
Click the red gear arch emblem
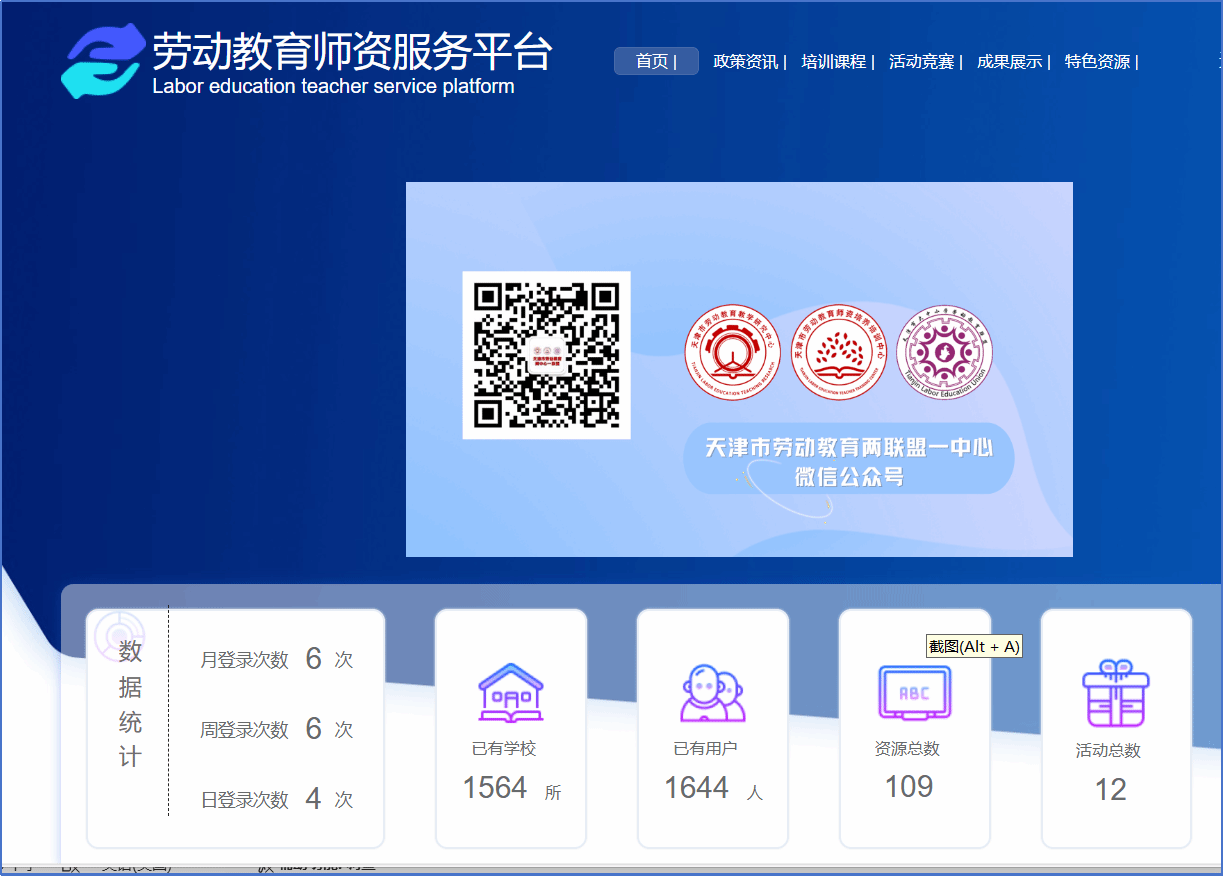(732, 352)
